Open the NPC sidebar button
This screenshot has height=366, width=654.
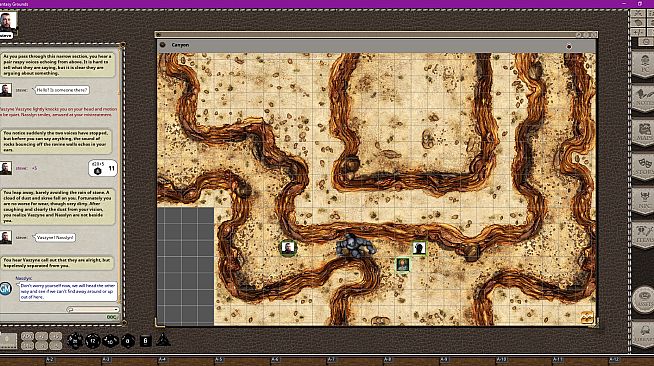(x=644, y=201)
